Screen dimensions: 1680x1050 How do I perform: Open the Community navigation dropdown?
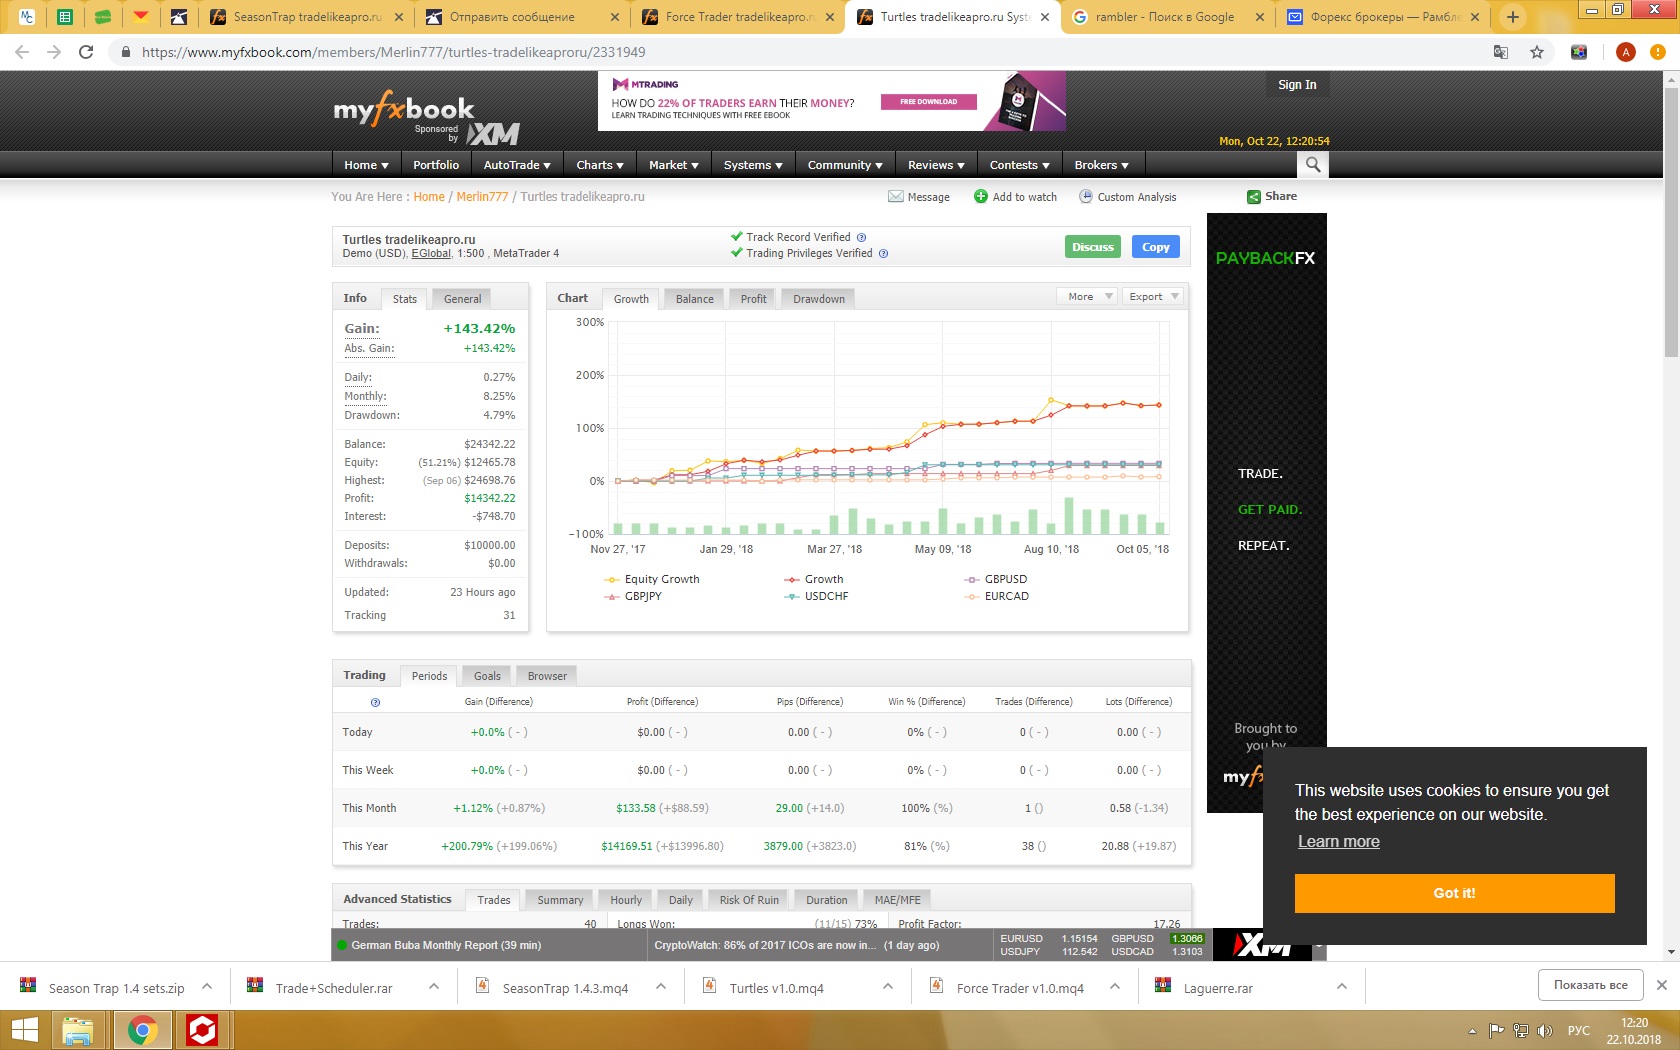pyautogui.click(x=845, y=165)
